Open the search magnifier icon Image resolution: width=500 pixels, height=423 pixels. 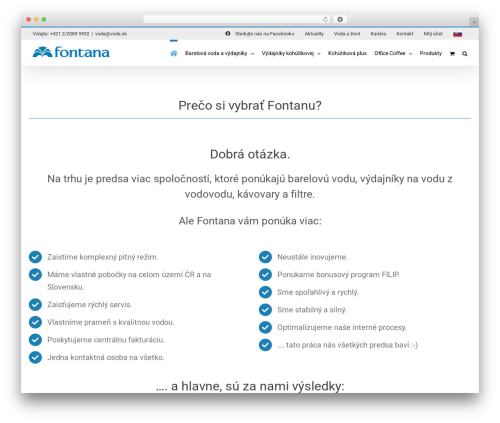[465, 54]
